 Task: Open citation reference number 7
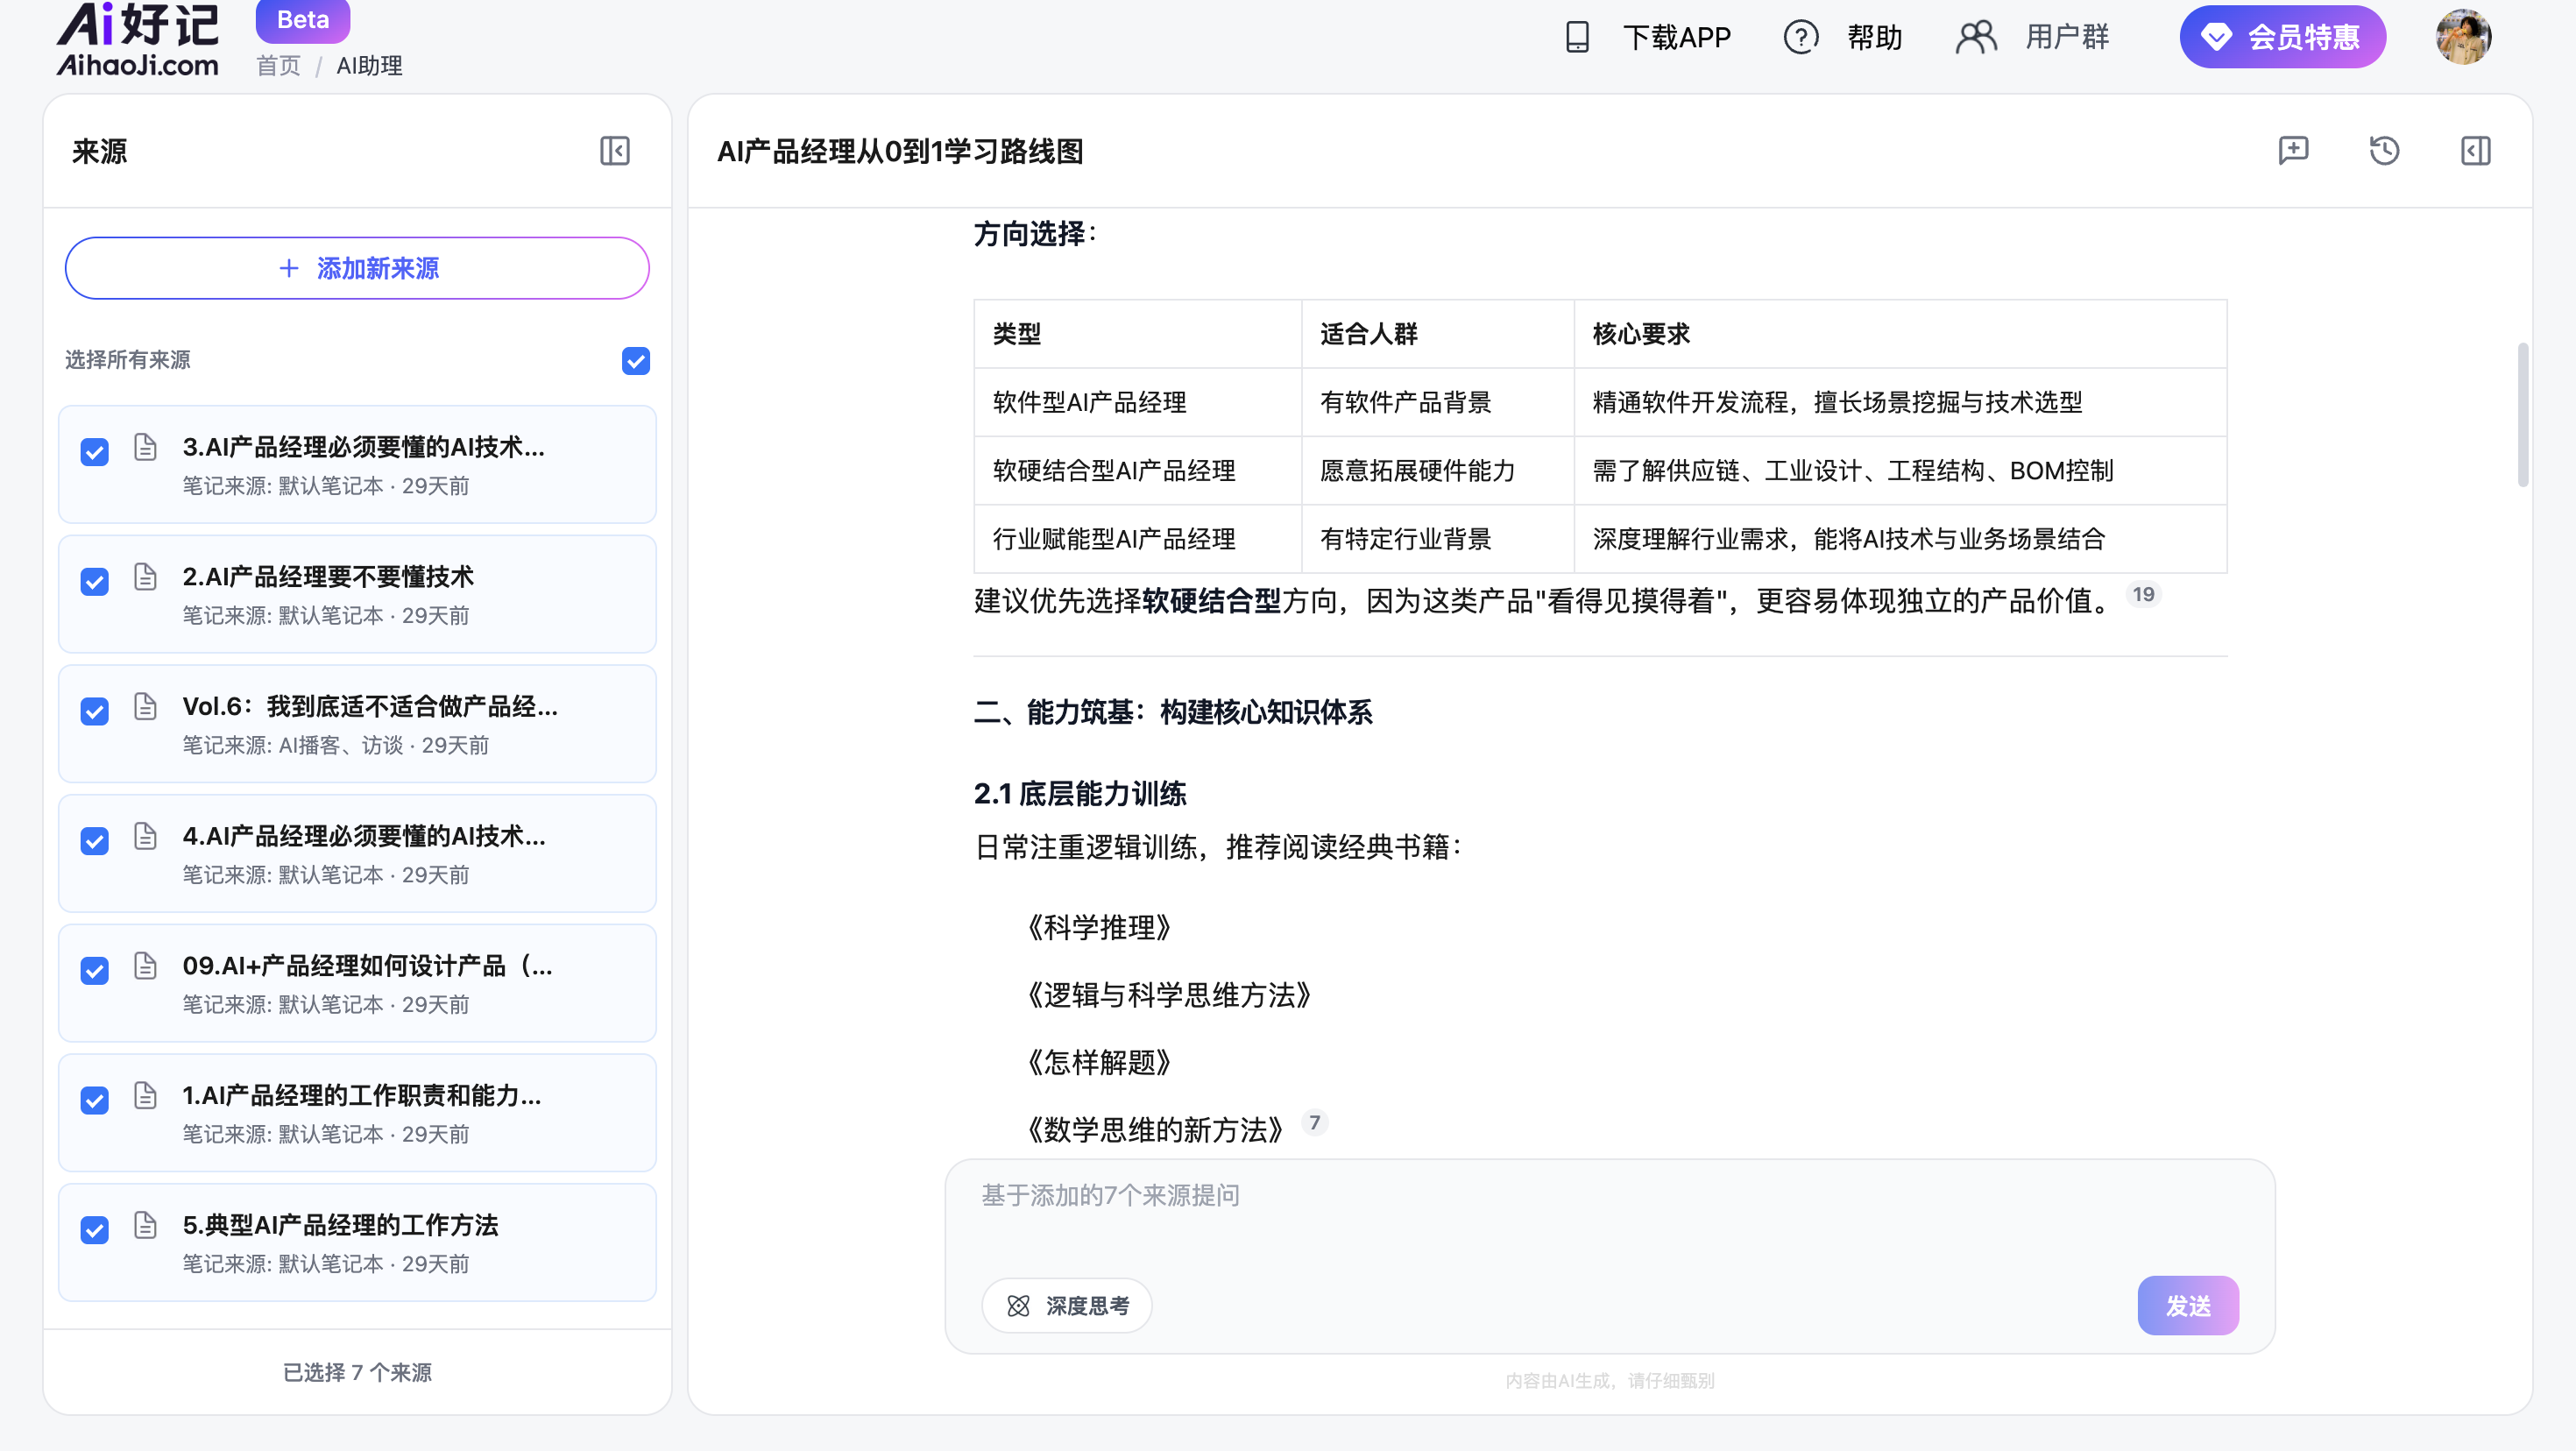click(x=1314, y=1123)
